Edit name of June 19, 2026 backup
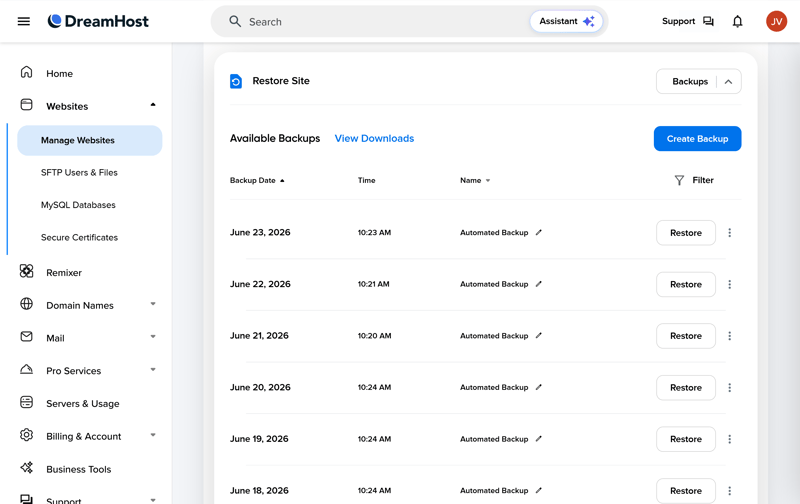 coord(538,439)
